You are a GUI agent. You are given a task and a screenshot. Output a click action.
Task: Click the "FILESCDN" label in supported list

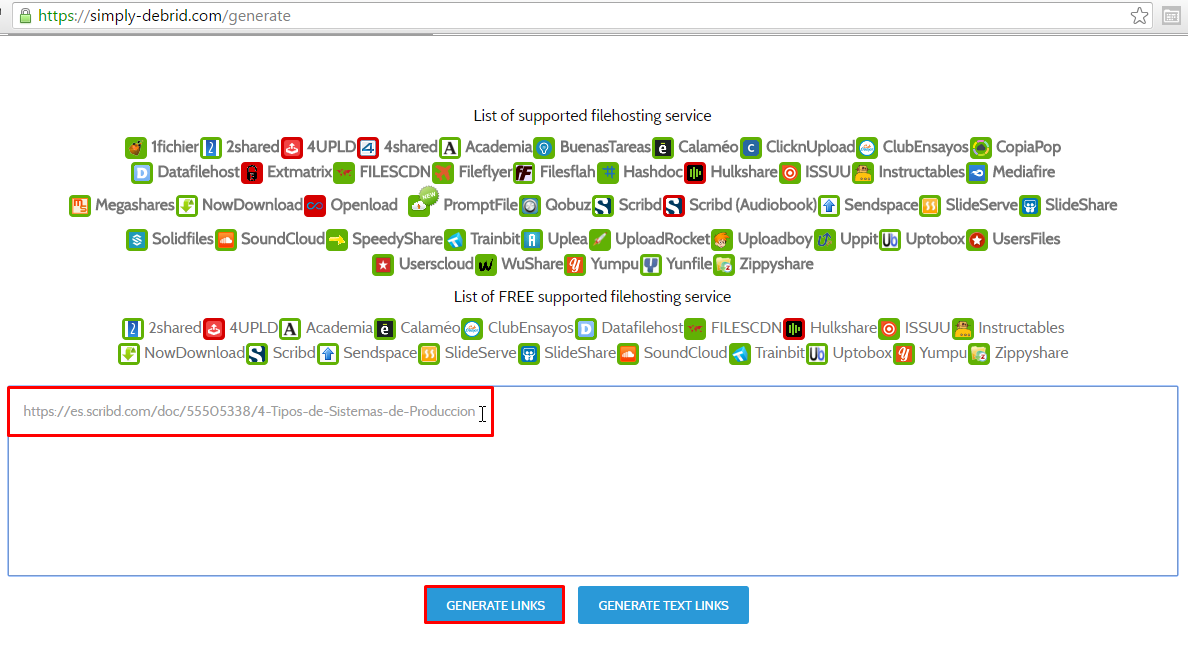395,172
